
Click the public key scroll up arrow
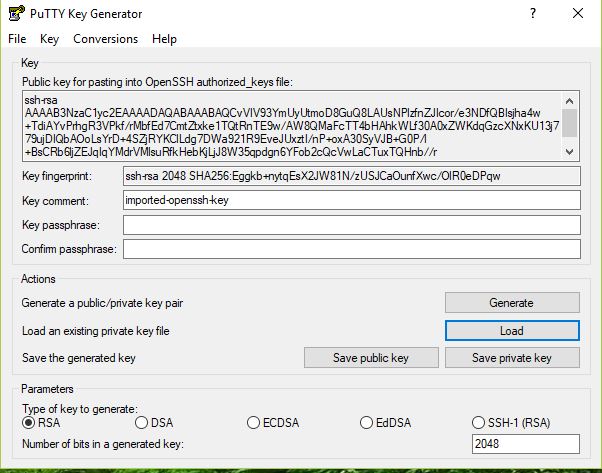(x=570, y=101)
